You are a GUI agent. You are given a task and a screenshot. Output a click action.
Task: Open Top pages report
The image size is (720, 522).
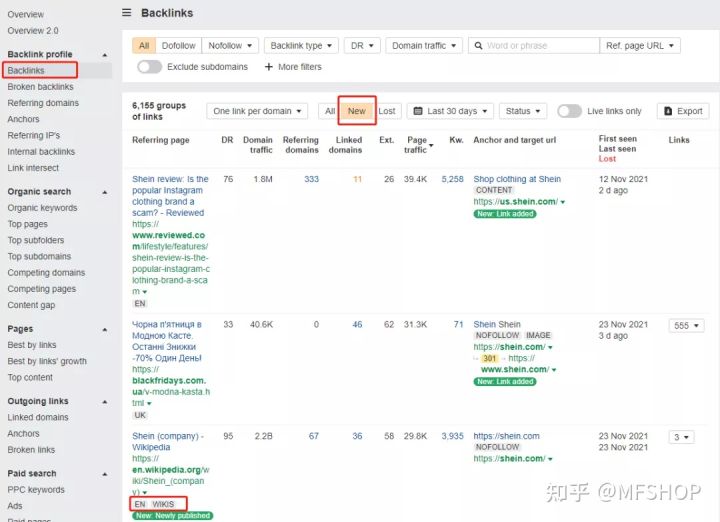click(28, 224)
